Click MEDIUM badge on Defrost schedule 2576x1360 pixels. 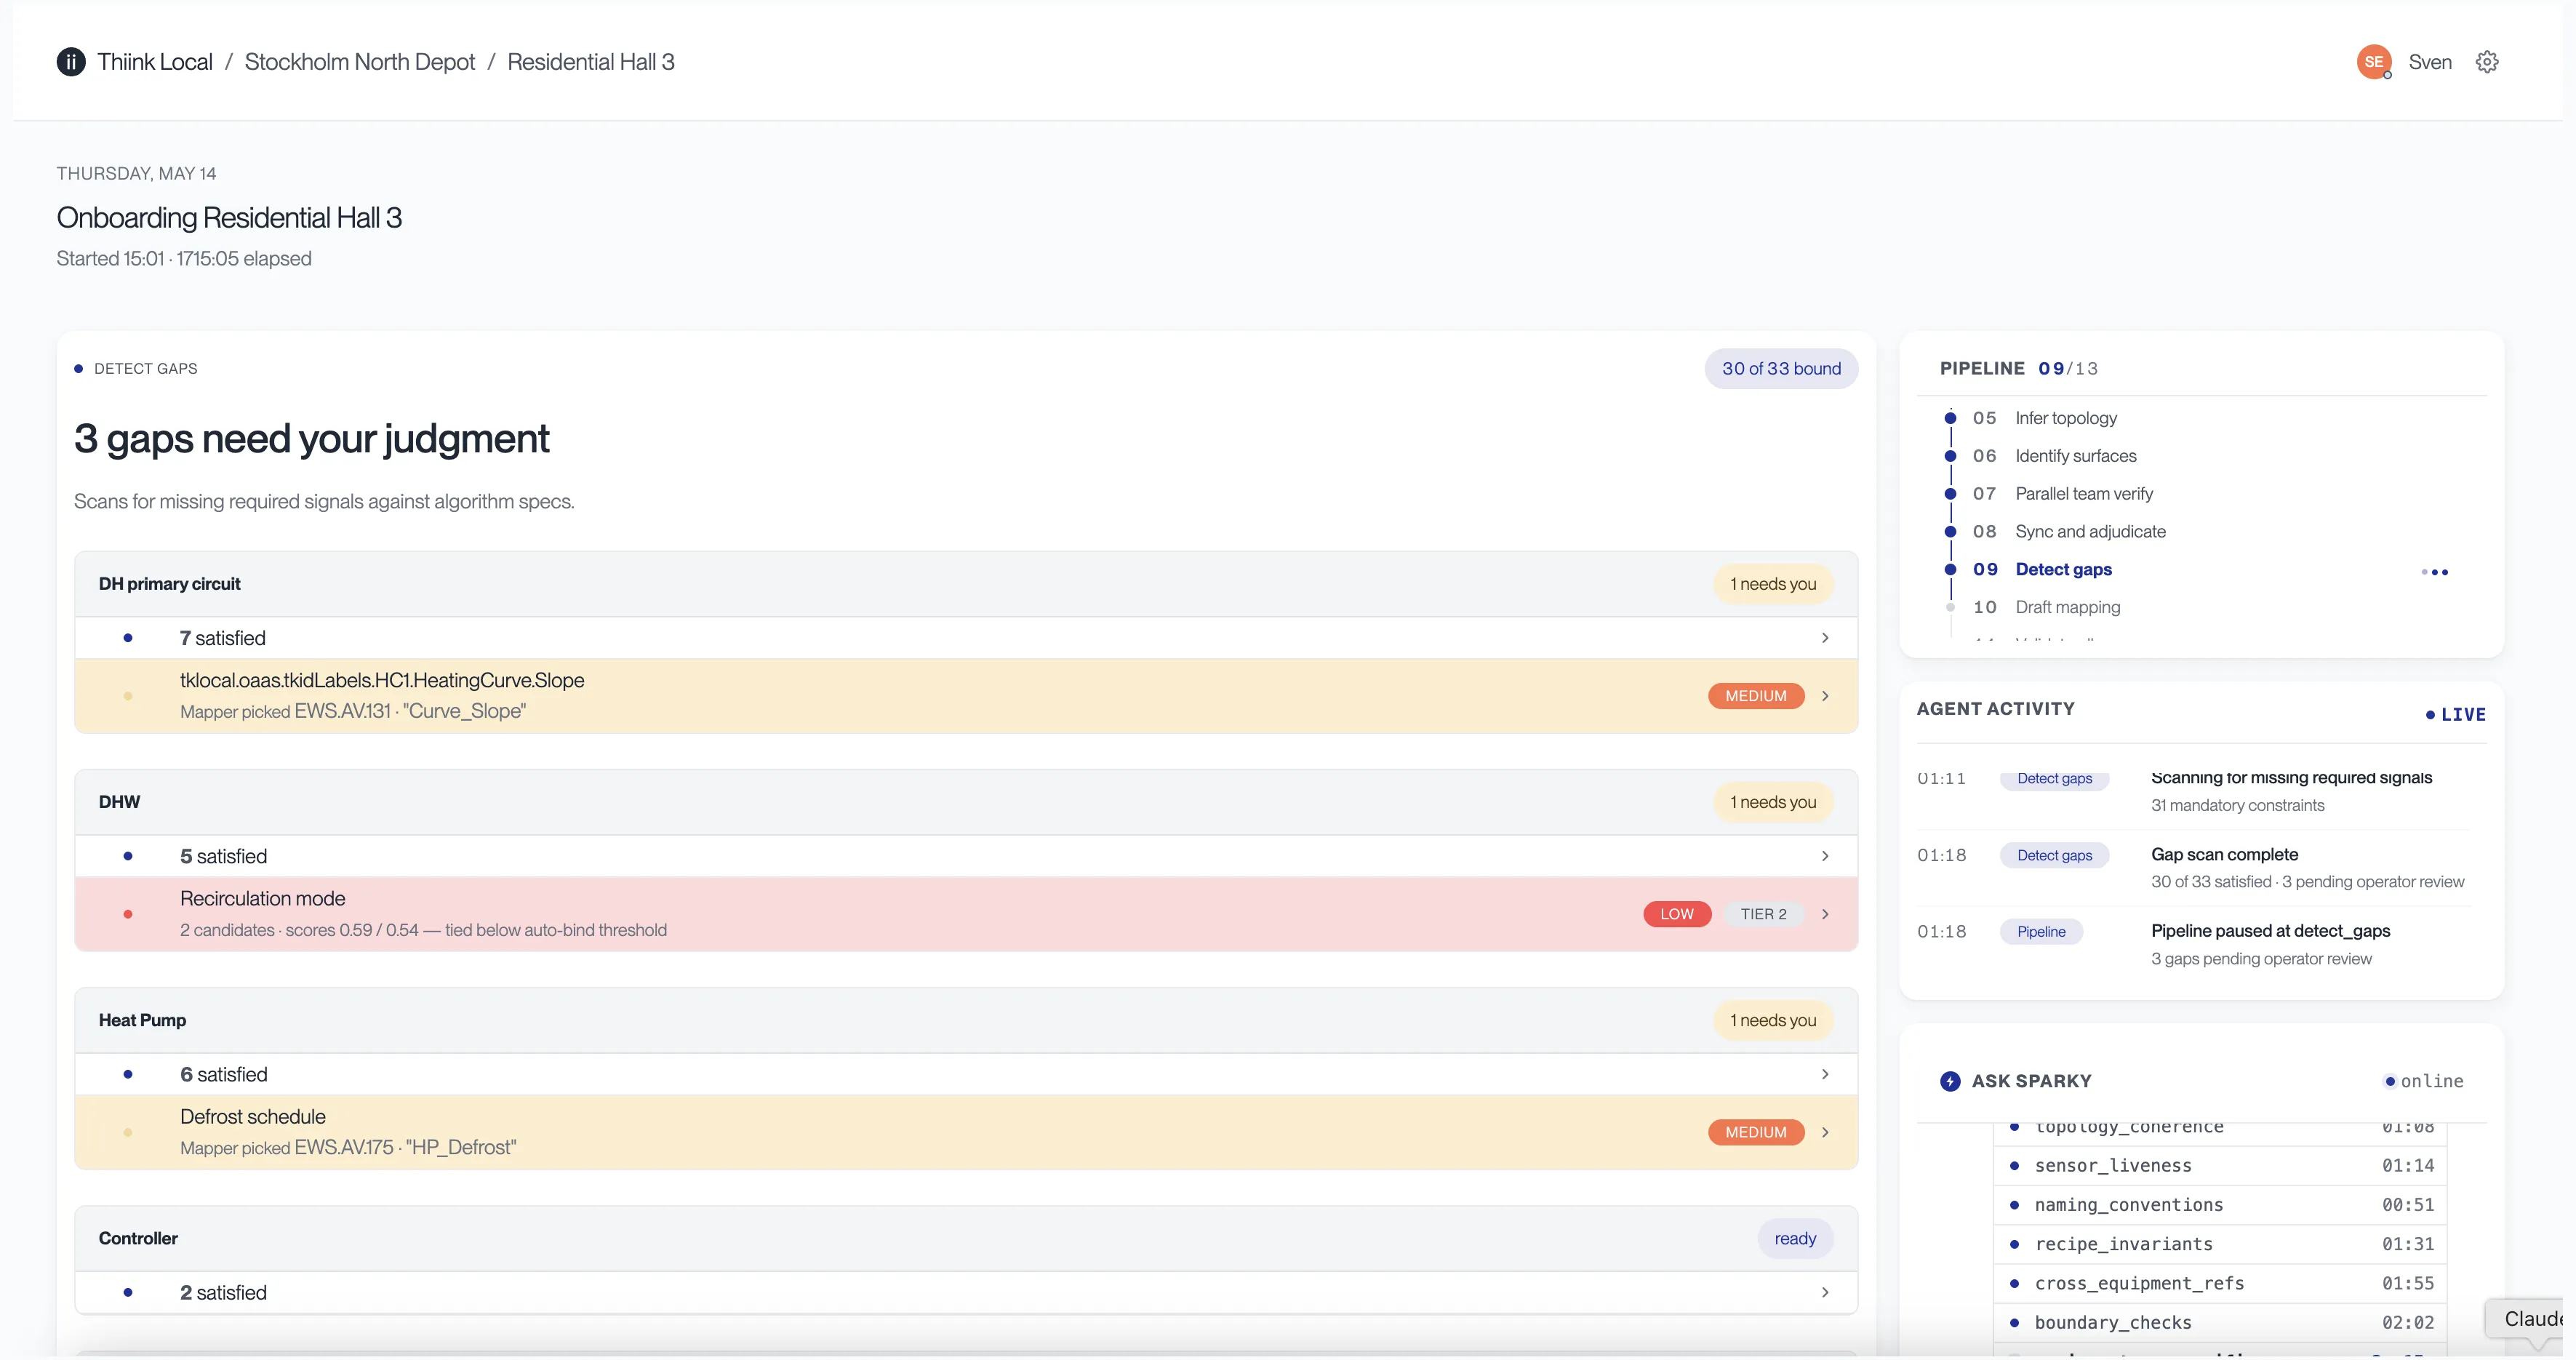1756,1132
